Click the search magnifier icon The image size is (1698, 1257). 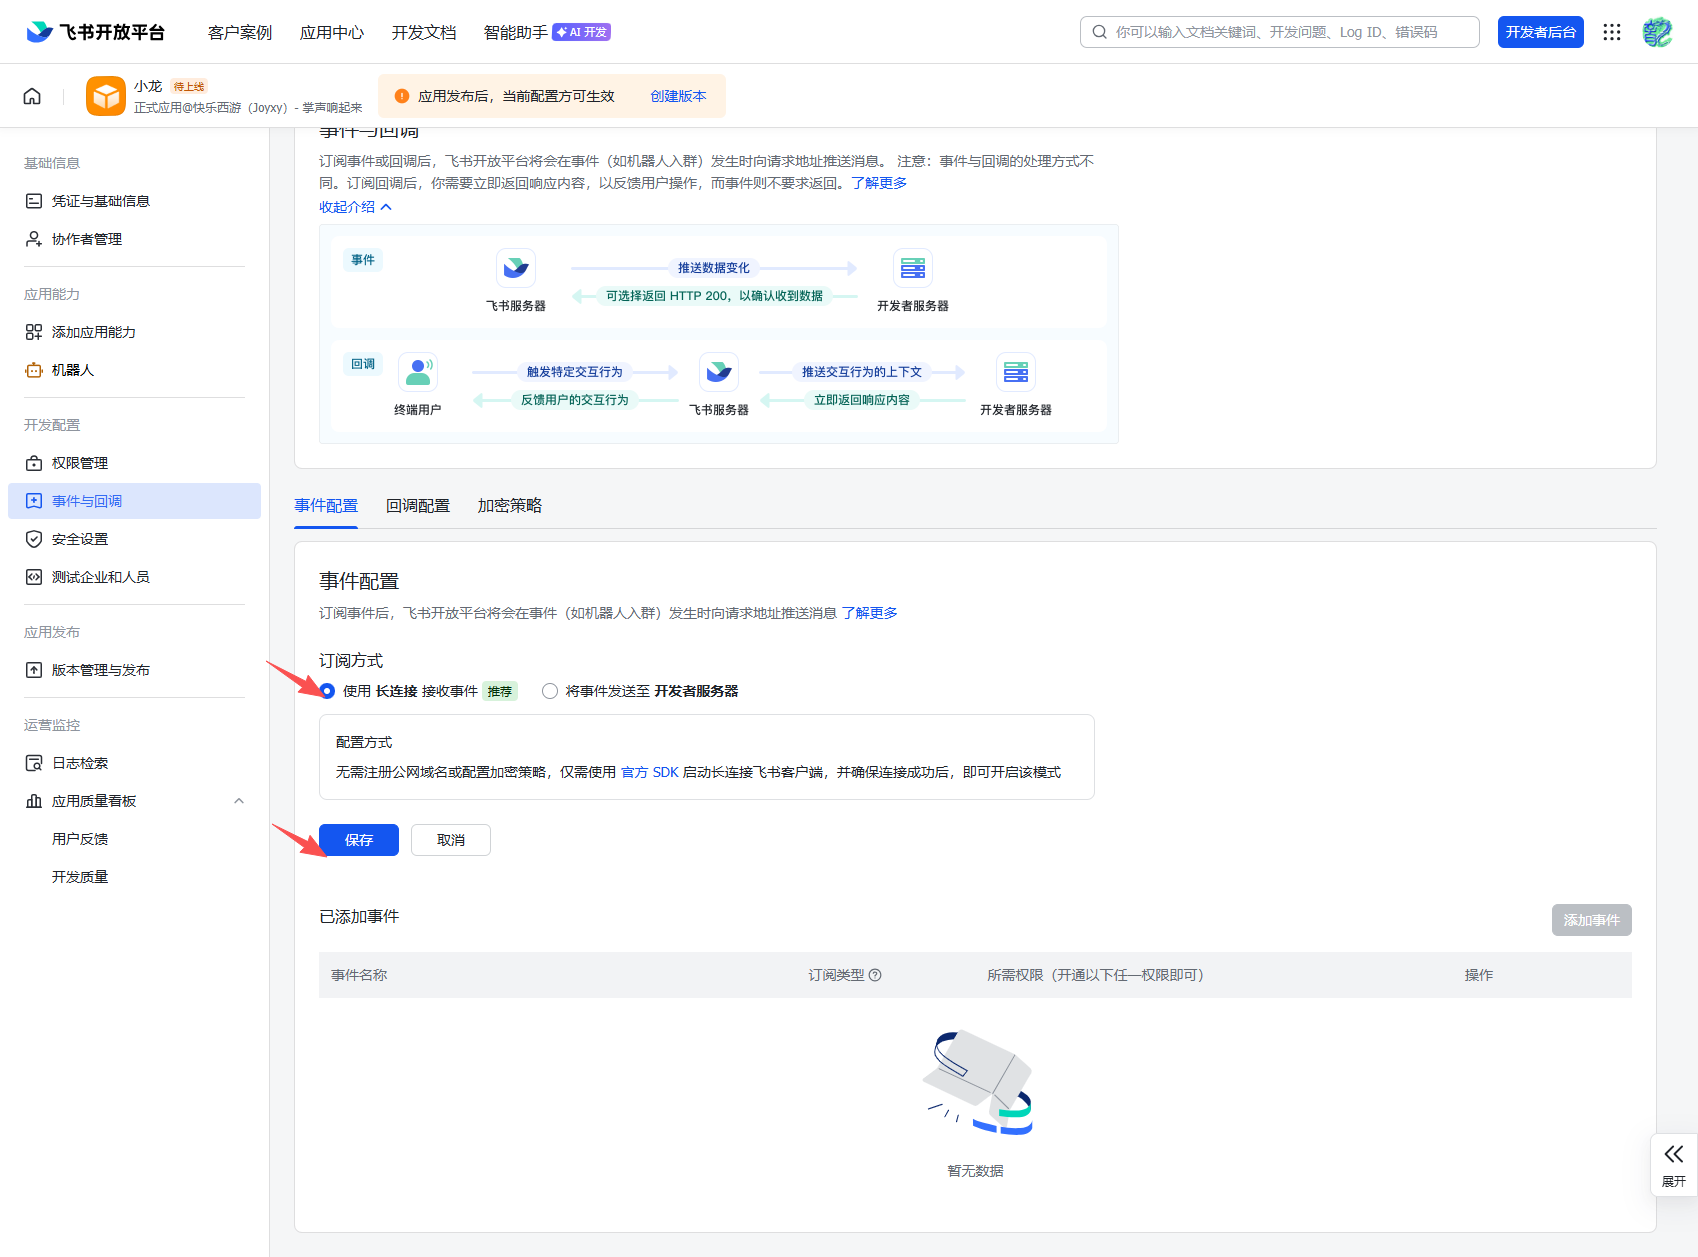tap(1099, 32)
